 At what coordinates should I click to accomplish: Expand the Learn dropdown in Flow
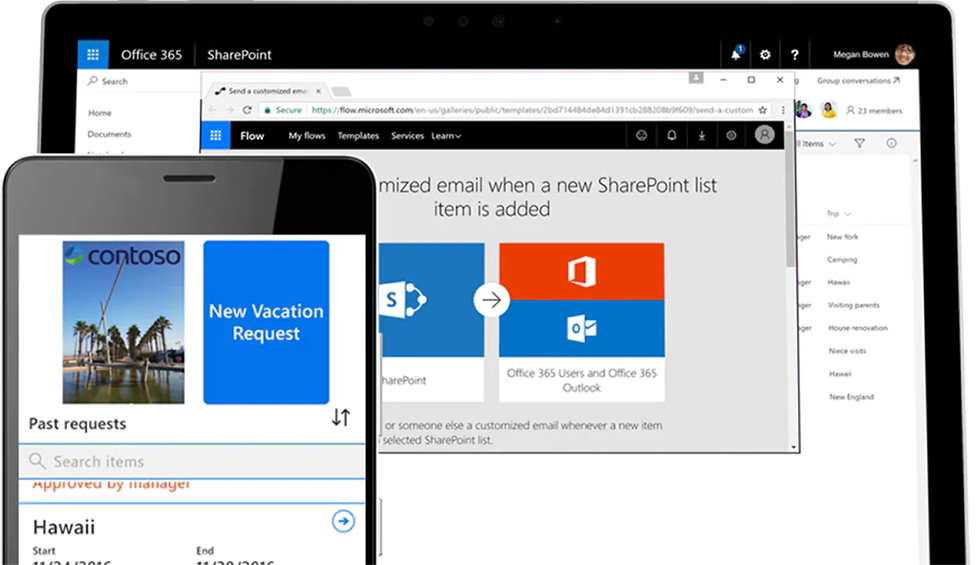[x=446, y=136]
